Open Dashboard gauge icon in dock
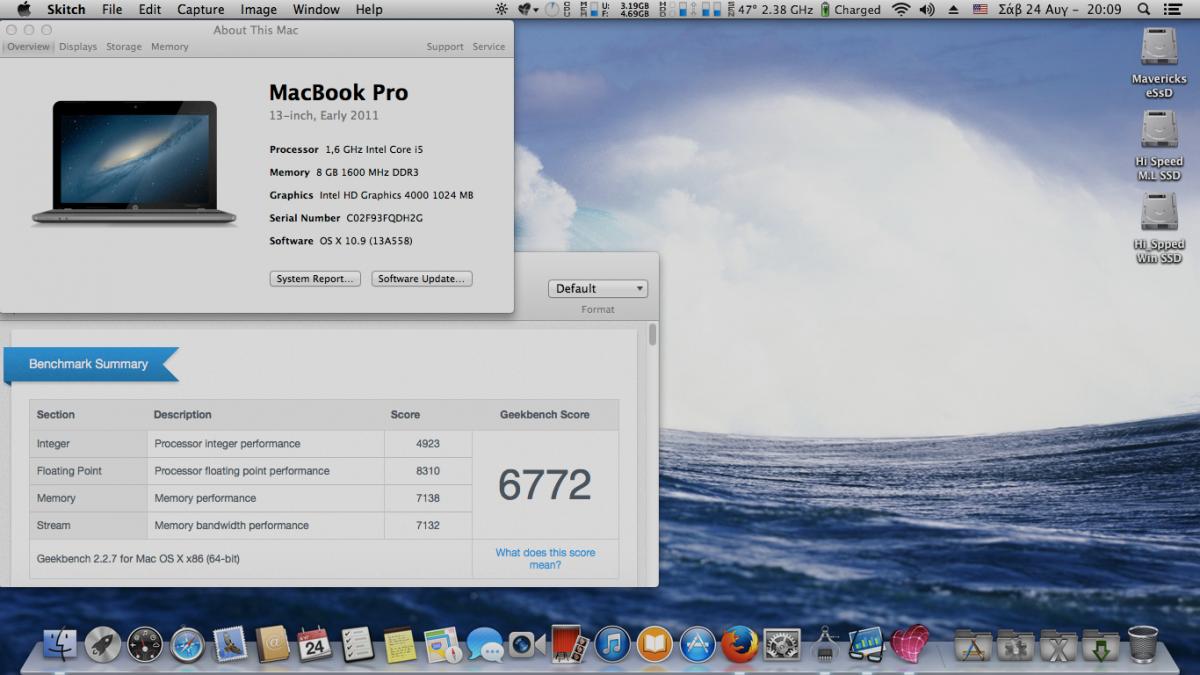 click(145, 645)
